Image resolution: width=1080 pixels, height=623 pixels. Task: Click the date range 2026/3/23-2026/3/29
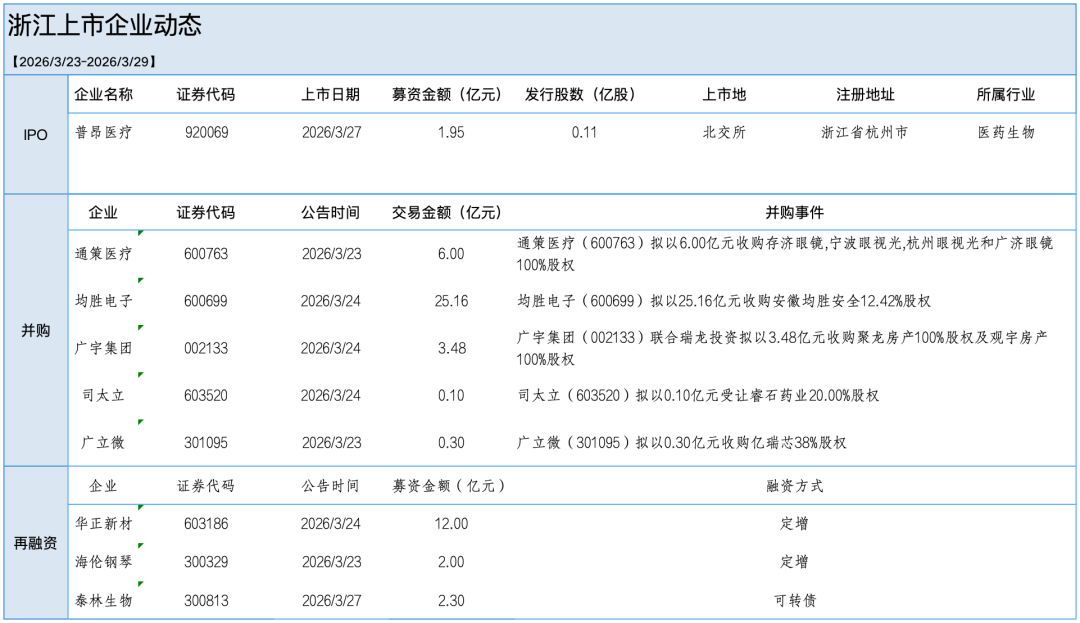coord(84,61)
